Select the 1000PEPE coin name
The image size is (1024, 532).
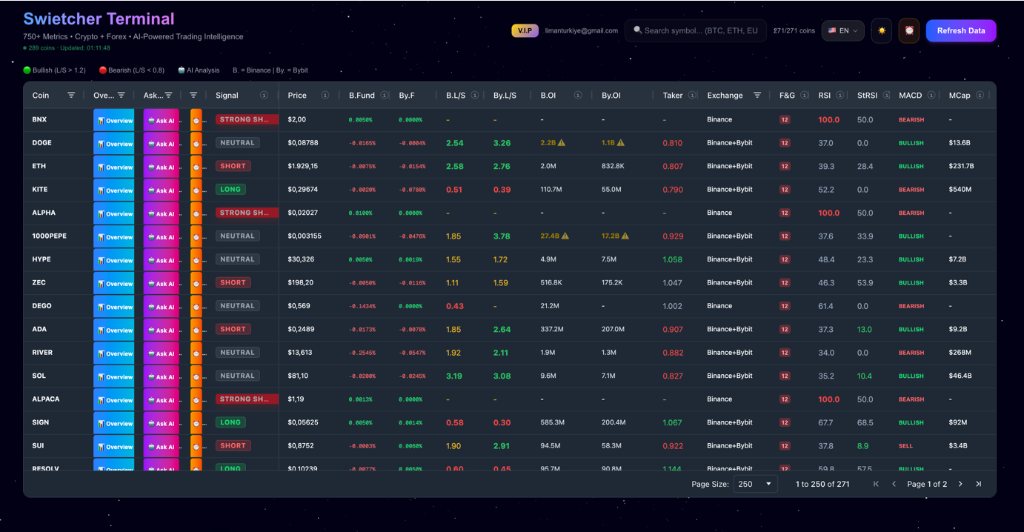coord(49,236)
